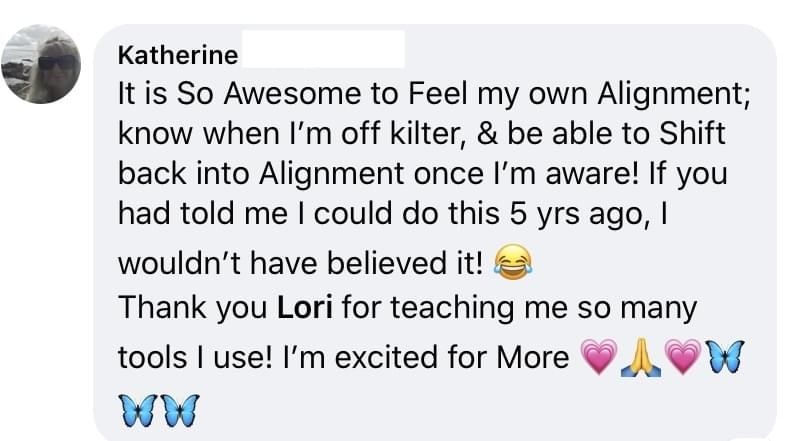Click the butterfly emoji beside the heart
800x441 pixels.
pyautogui.click(x=724, y=358)
